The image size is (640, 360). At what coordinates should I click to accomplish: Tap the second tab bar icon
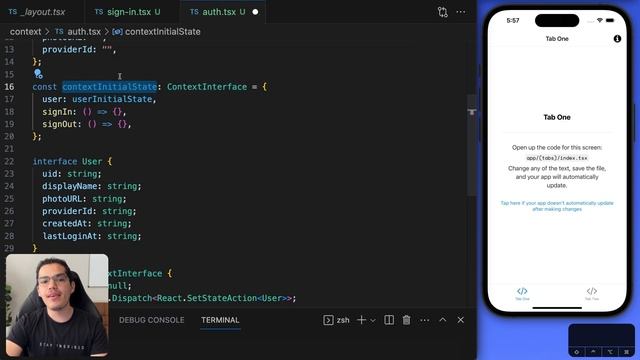[592, 293]
